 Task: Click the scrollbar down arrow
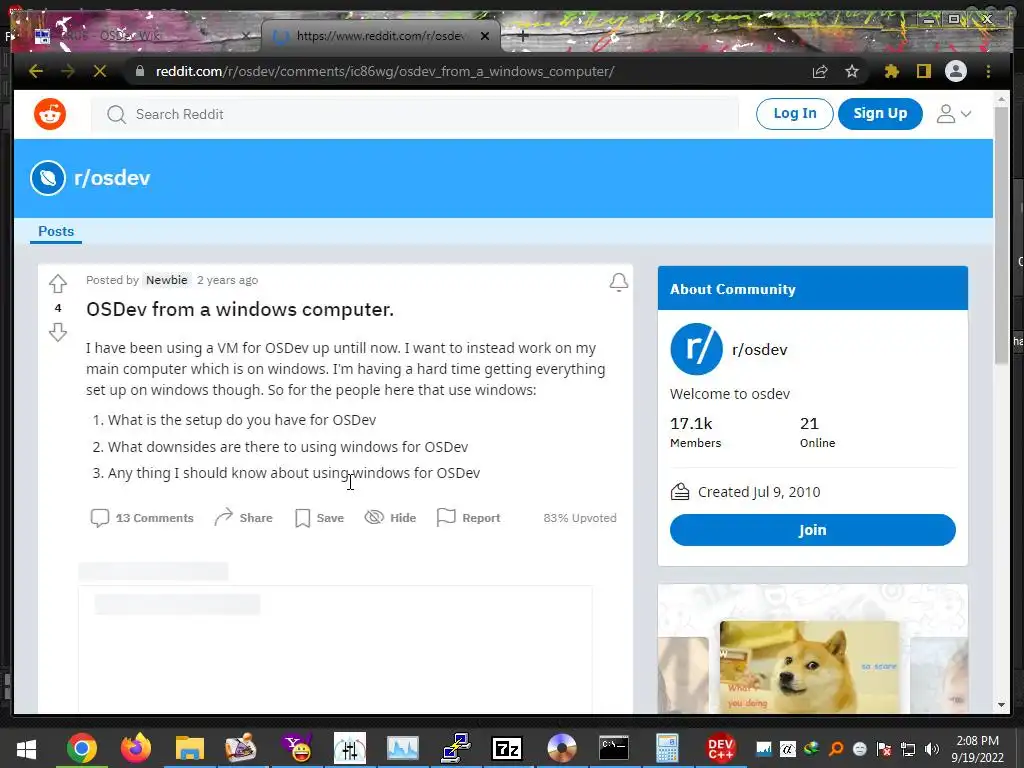pos(1001,705)
